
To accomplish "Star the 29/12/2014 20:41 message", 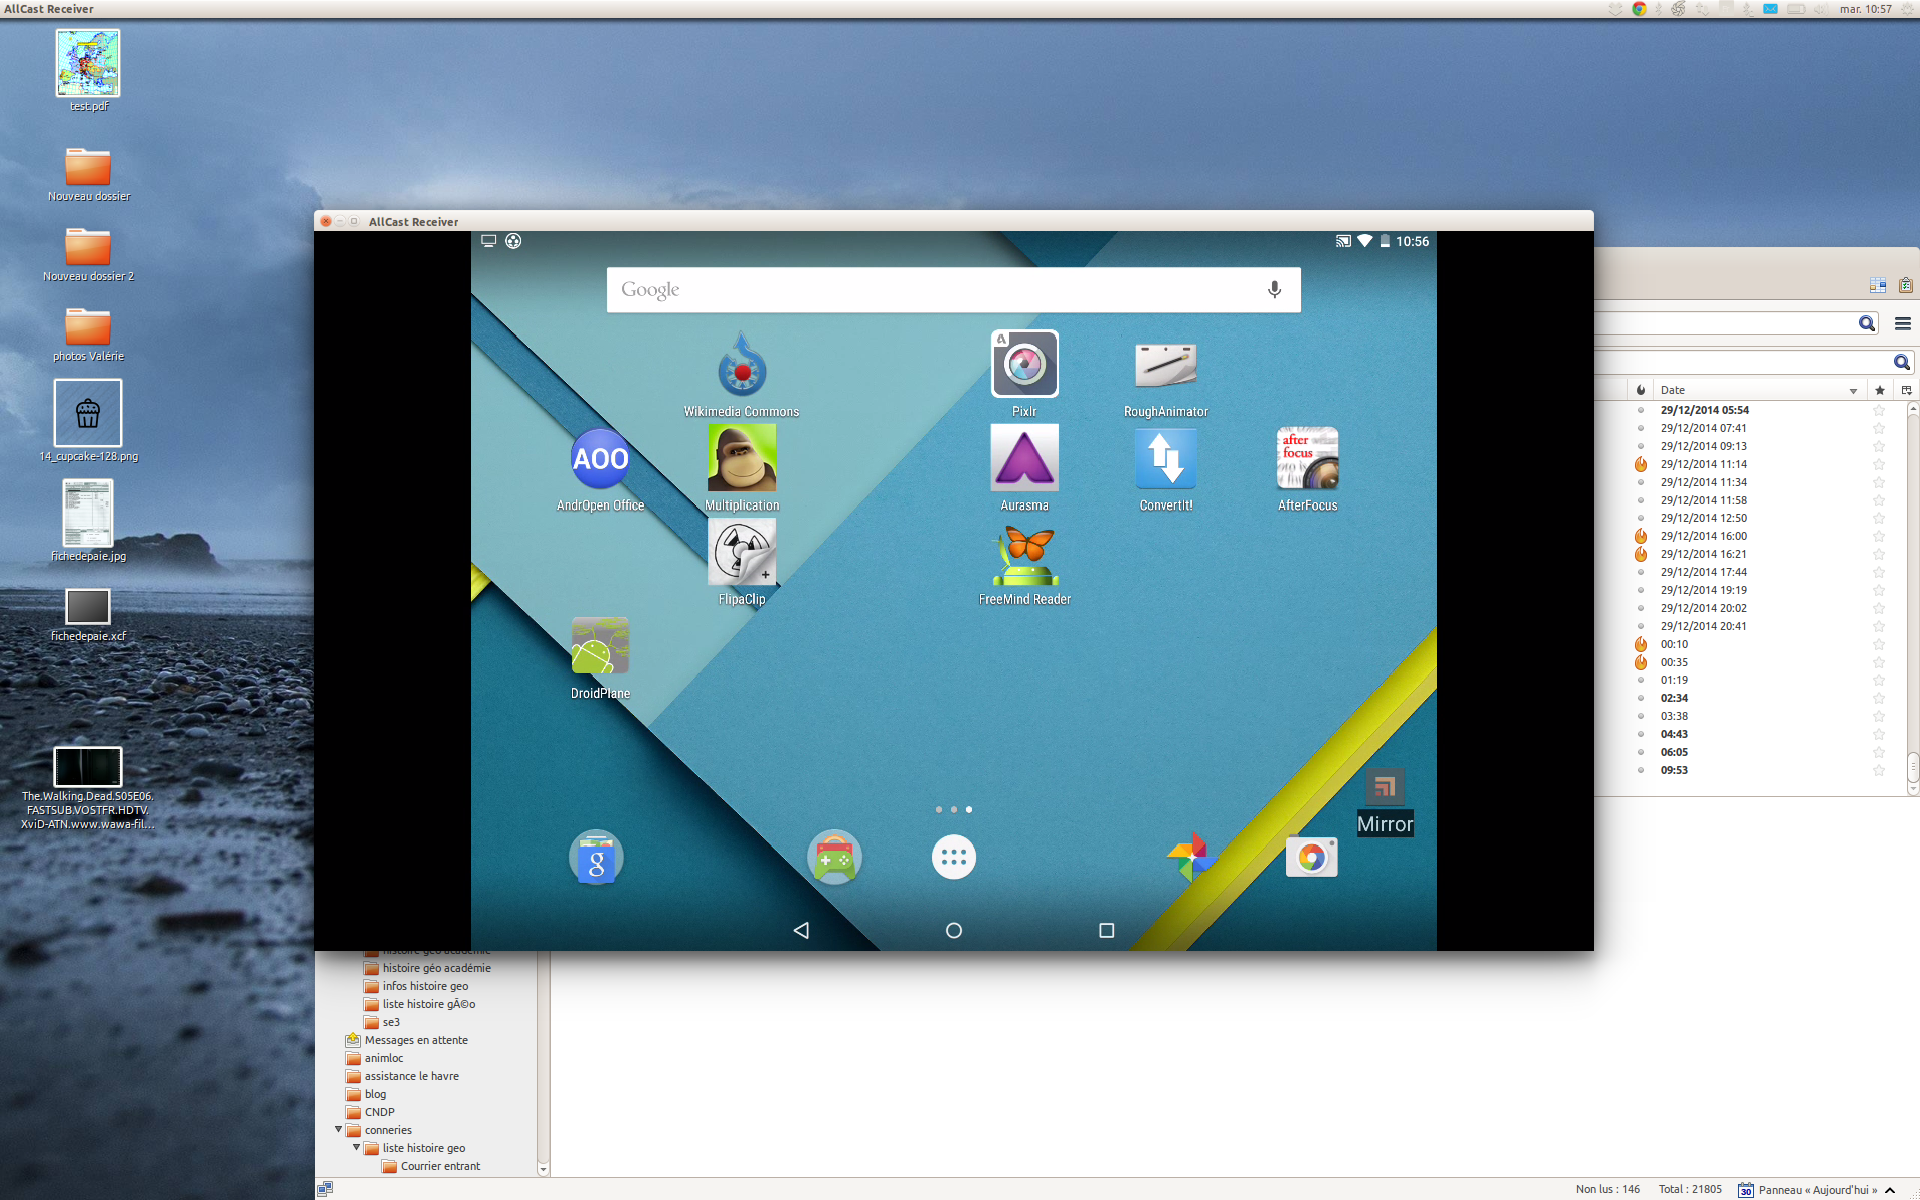I will coord(1879,626).
